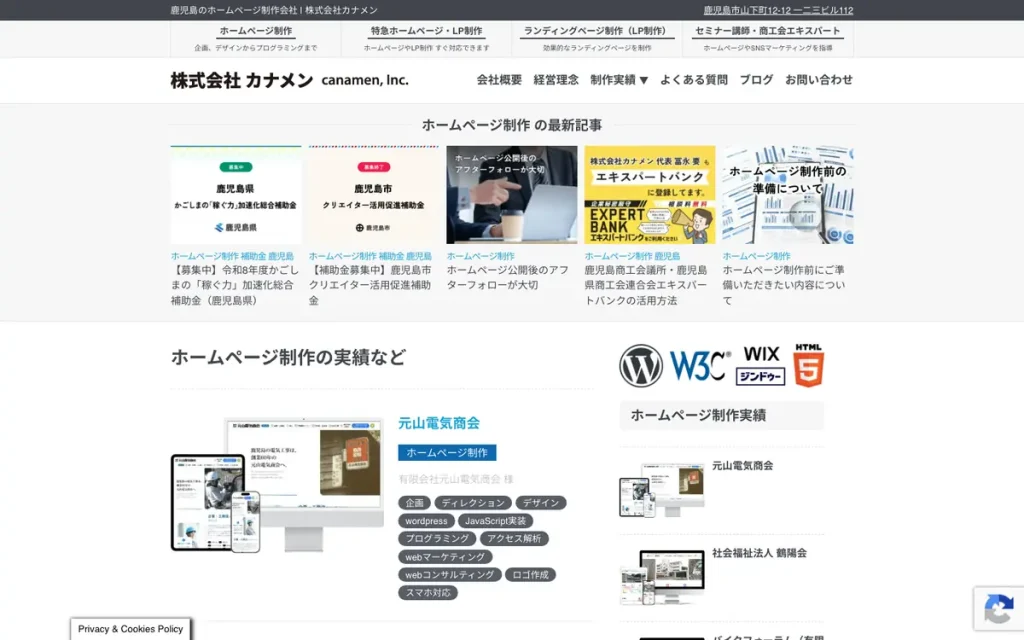
Task: Open お問い合わせ contact page
Action: (x=819, y=80)
